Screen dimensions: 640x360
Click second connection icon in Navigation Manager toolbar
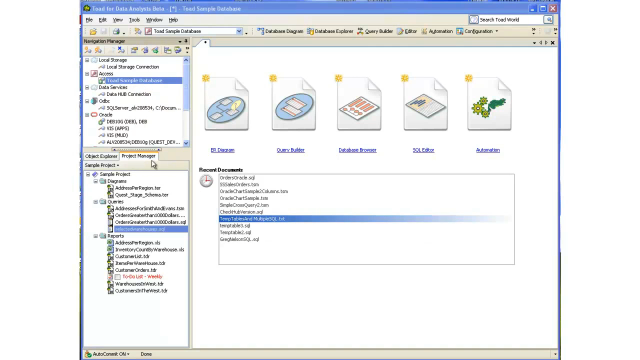tap(98, 50)
